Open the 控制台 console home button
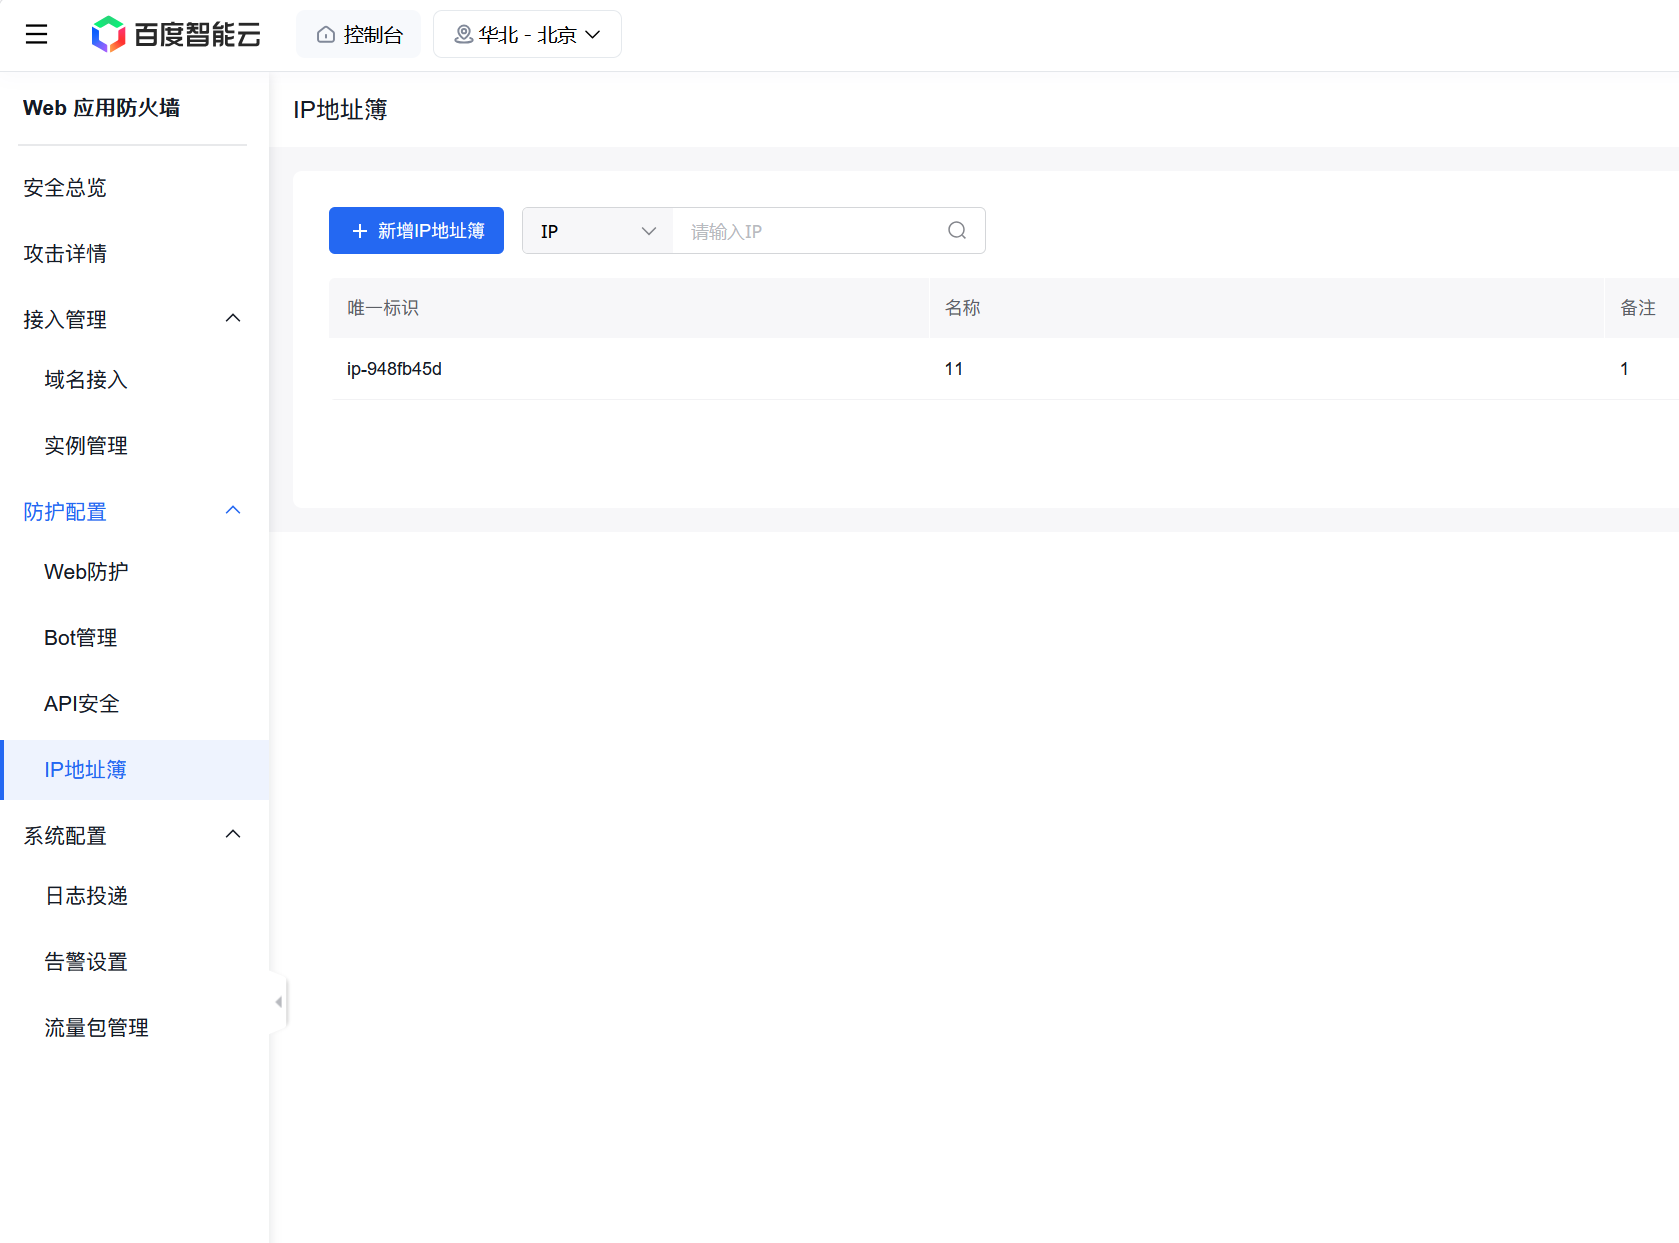The width and height of the screenshot is (1679, 1243). click(359, 35)
